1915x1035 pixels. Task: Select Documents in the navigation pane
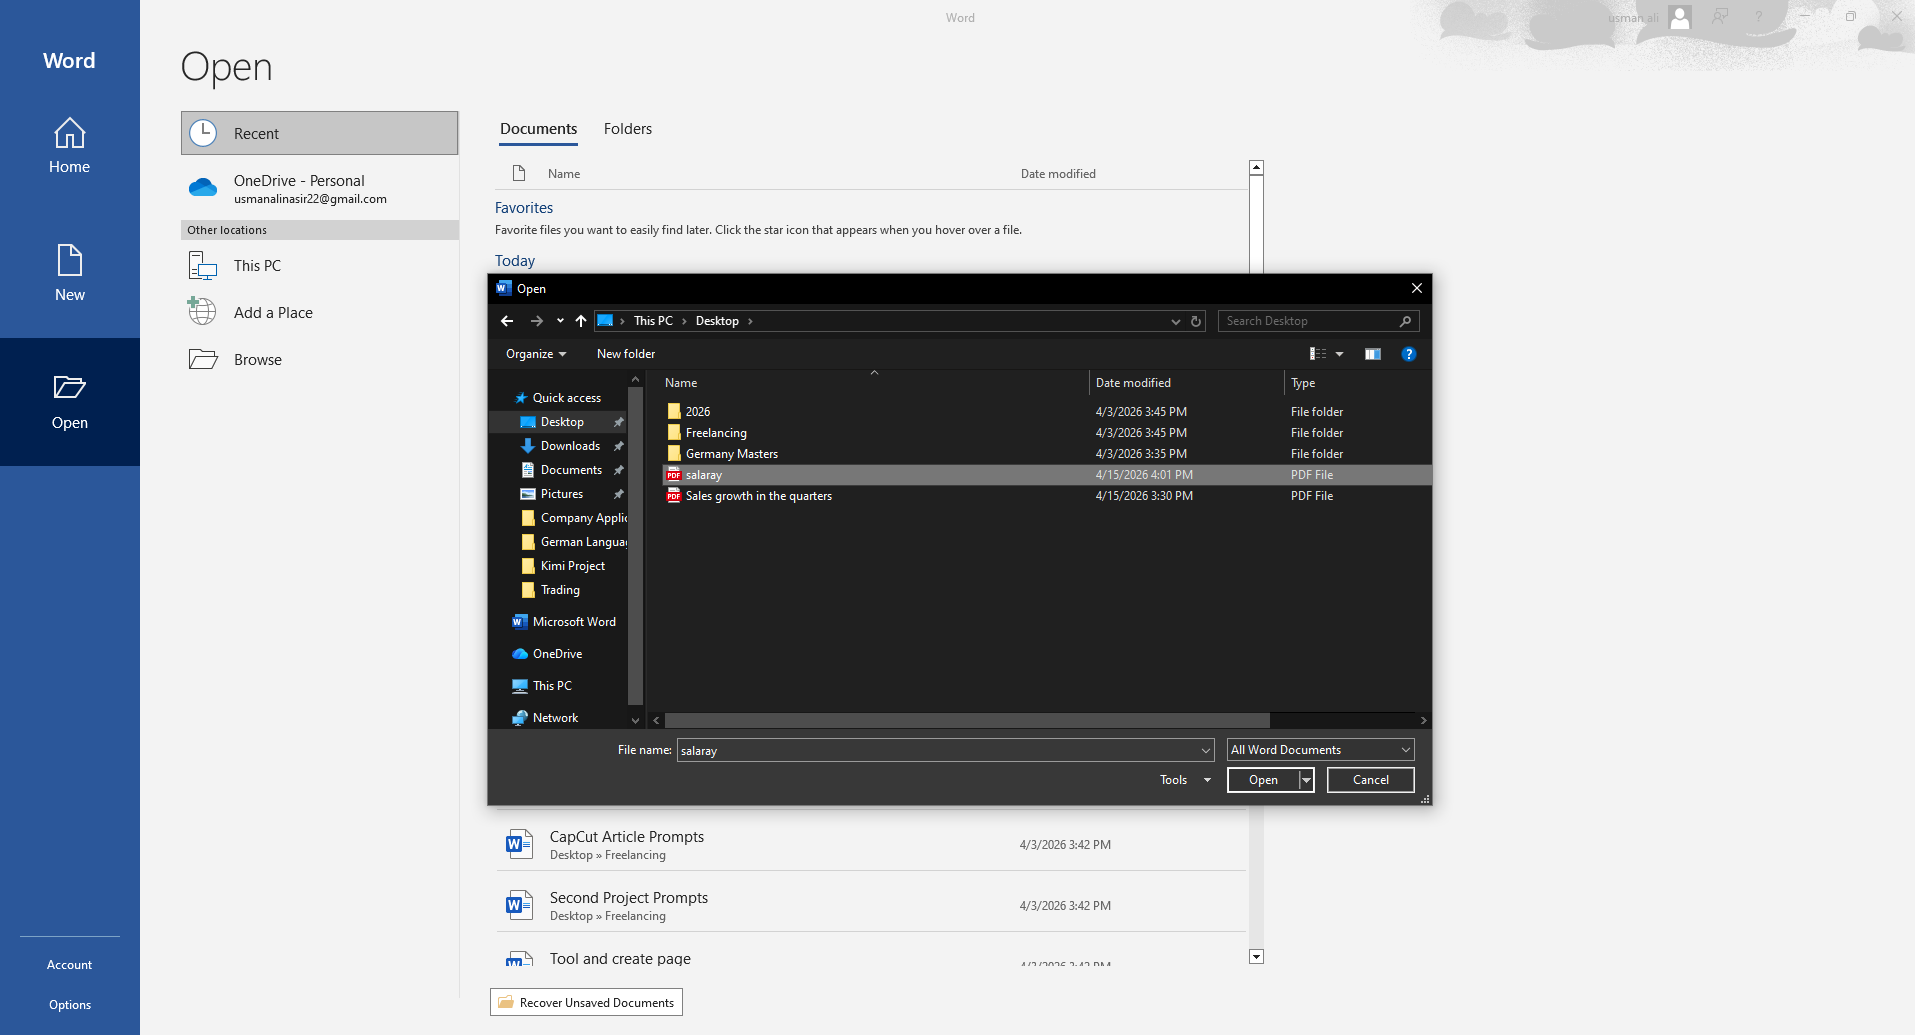click(x=571, y=470)
